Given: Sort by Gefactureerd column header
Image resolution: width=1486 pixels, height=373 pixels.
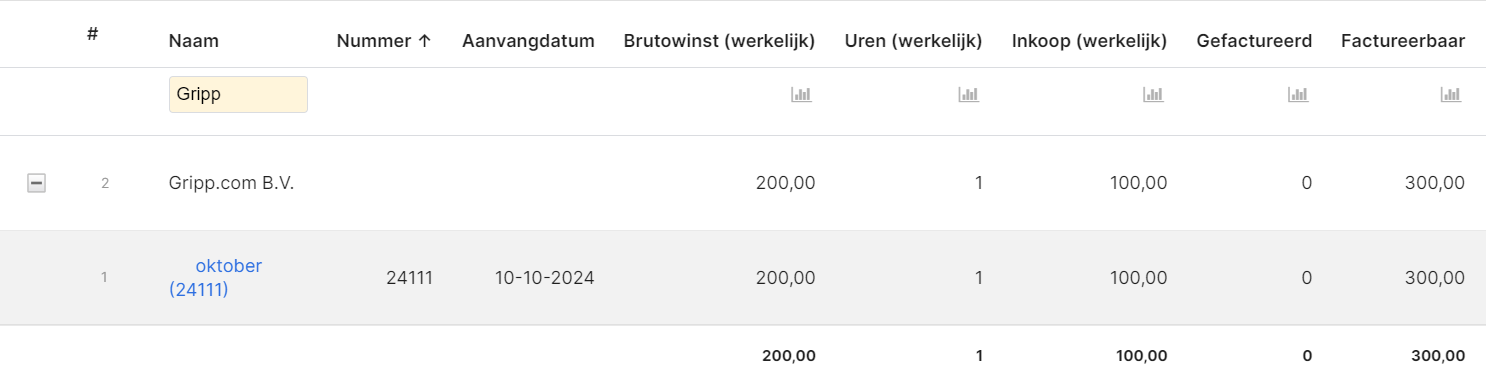Looking at the screenshot, I should pos(1254,41).
